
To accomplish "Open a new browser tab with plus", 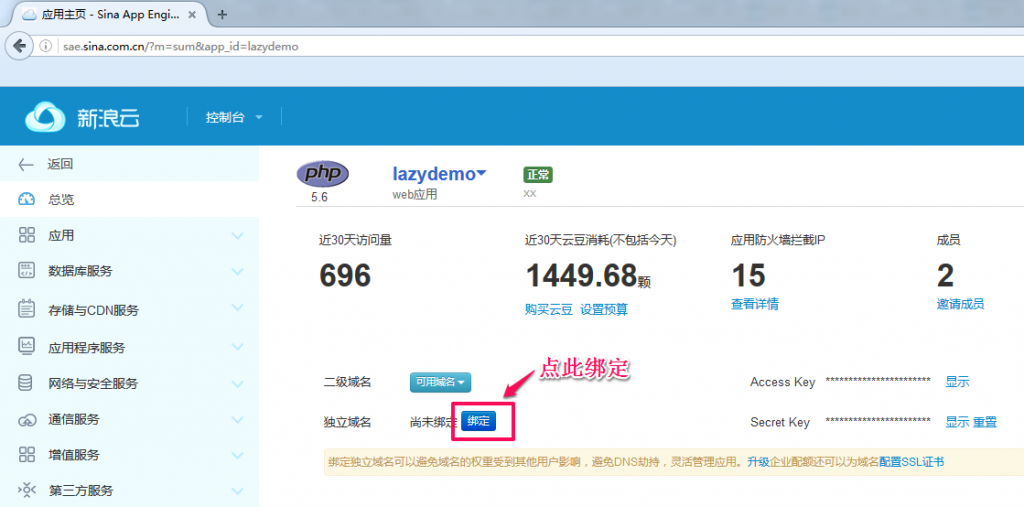I will (x=222, y=14).
